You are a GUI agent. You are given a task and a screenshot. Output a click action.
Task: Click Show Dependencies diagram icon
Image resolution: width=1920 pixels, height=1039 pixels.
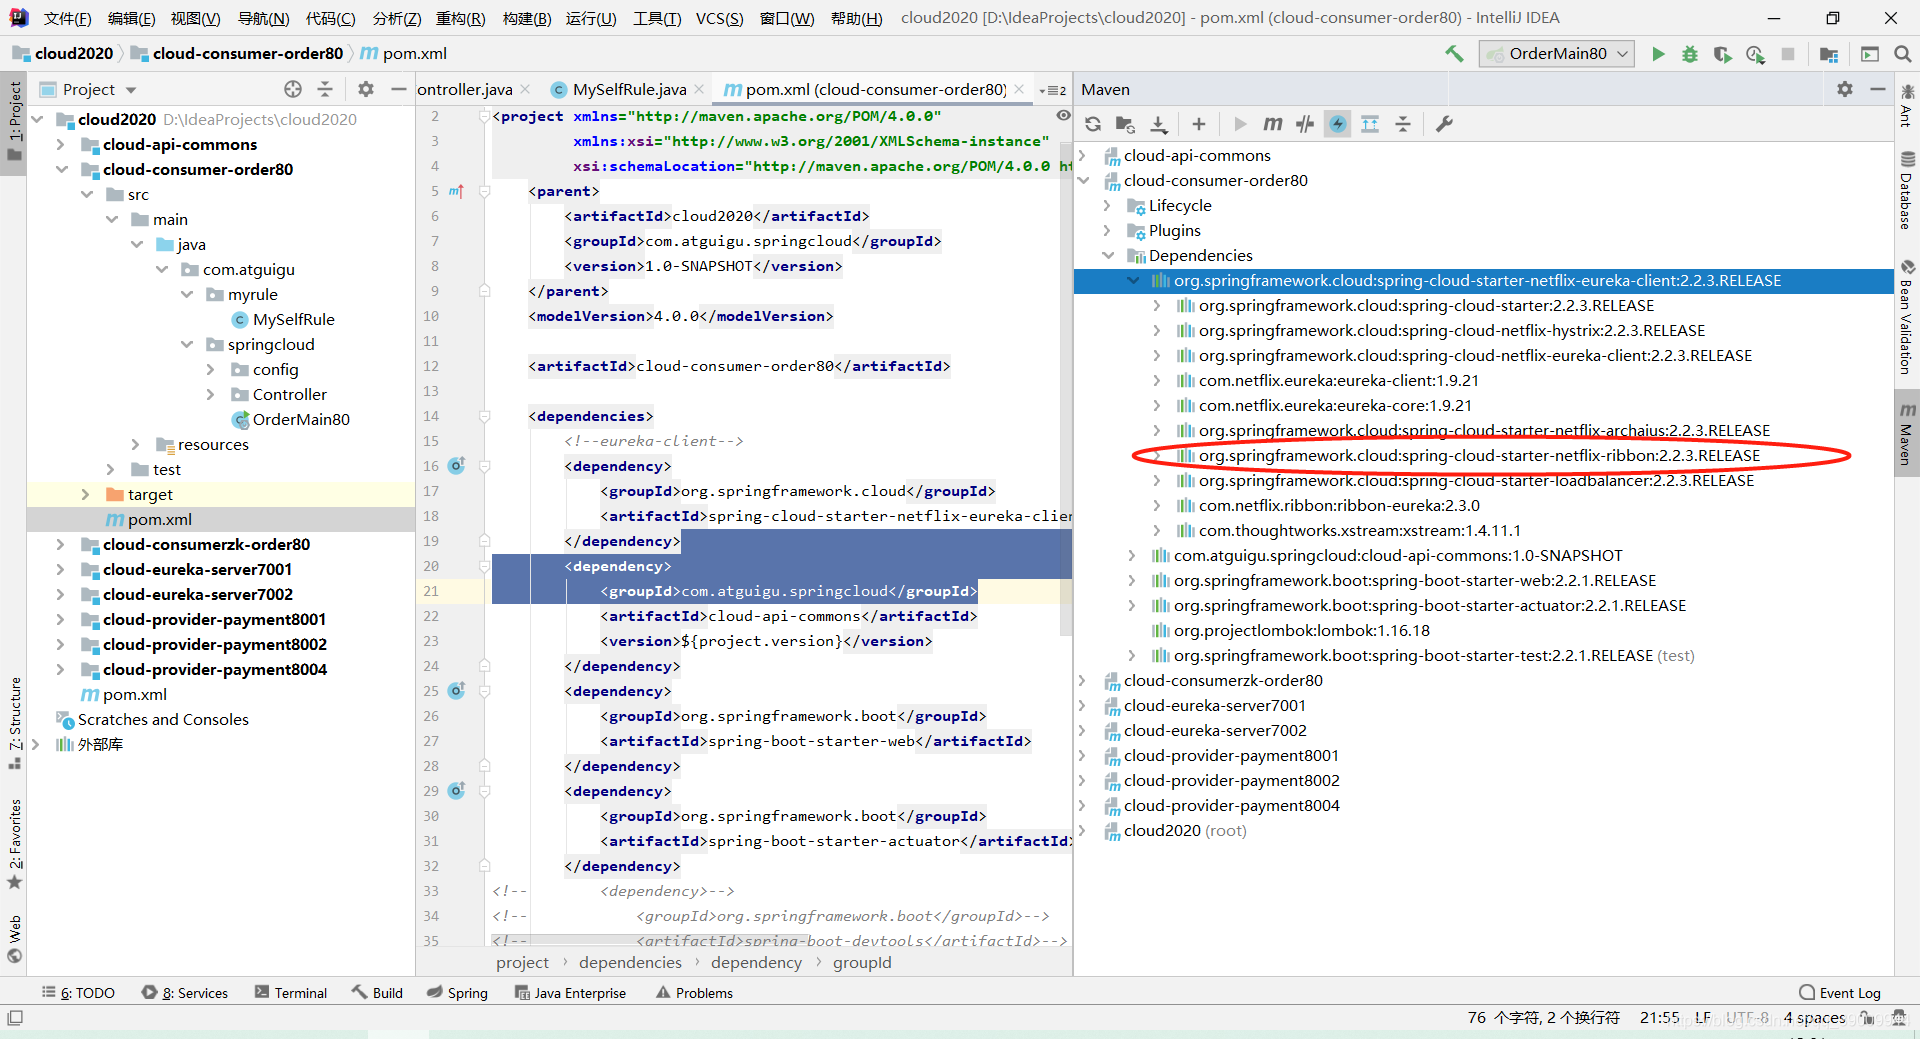point(1370,124)
